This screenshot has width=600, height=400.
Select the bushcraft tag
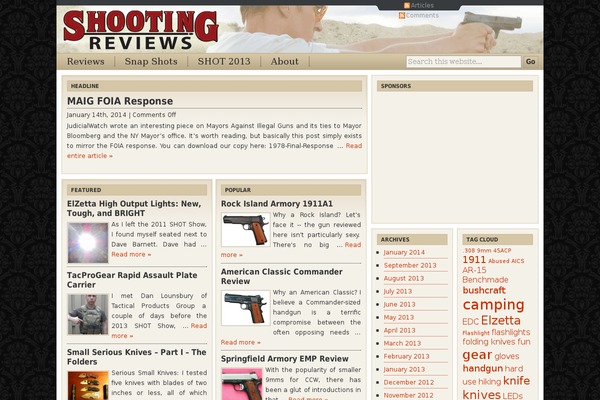(x=484, y=291)
